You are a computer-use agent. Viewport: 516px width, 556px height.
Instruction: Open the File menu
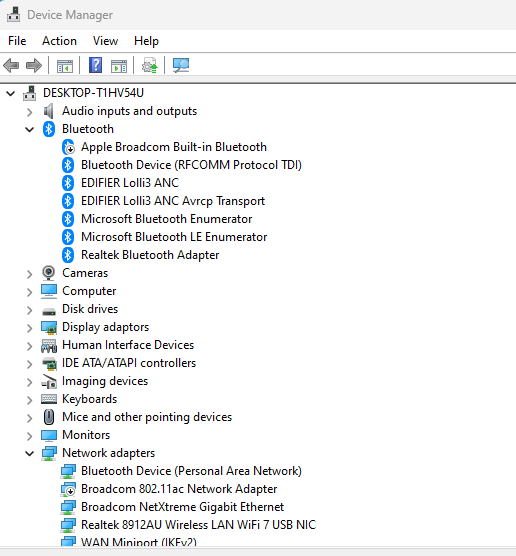click(17, 41)
